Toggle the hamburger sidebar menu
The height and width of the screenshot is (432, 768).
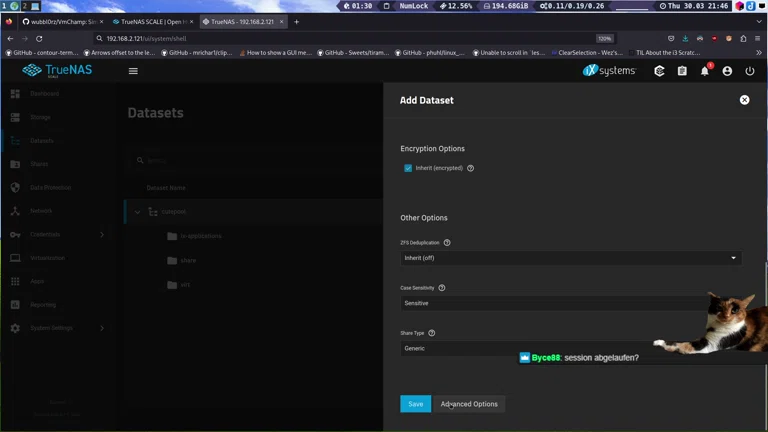point(133,71)
